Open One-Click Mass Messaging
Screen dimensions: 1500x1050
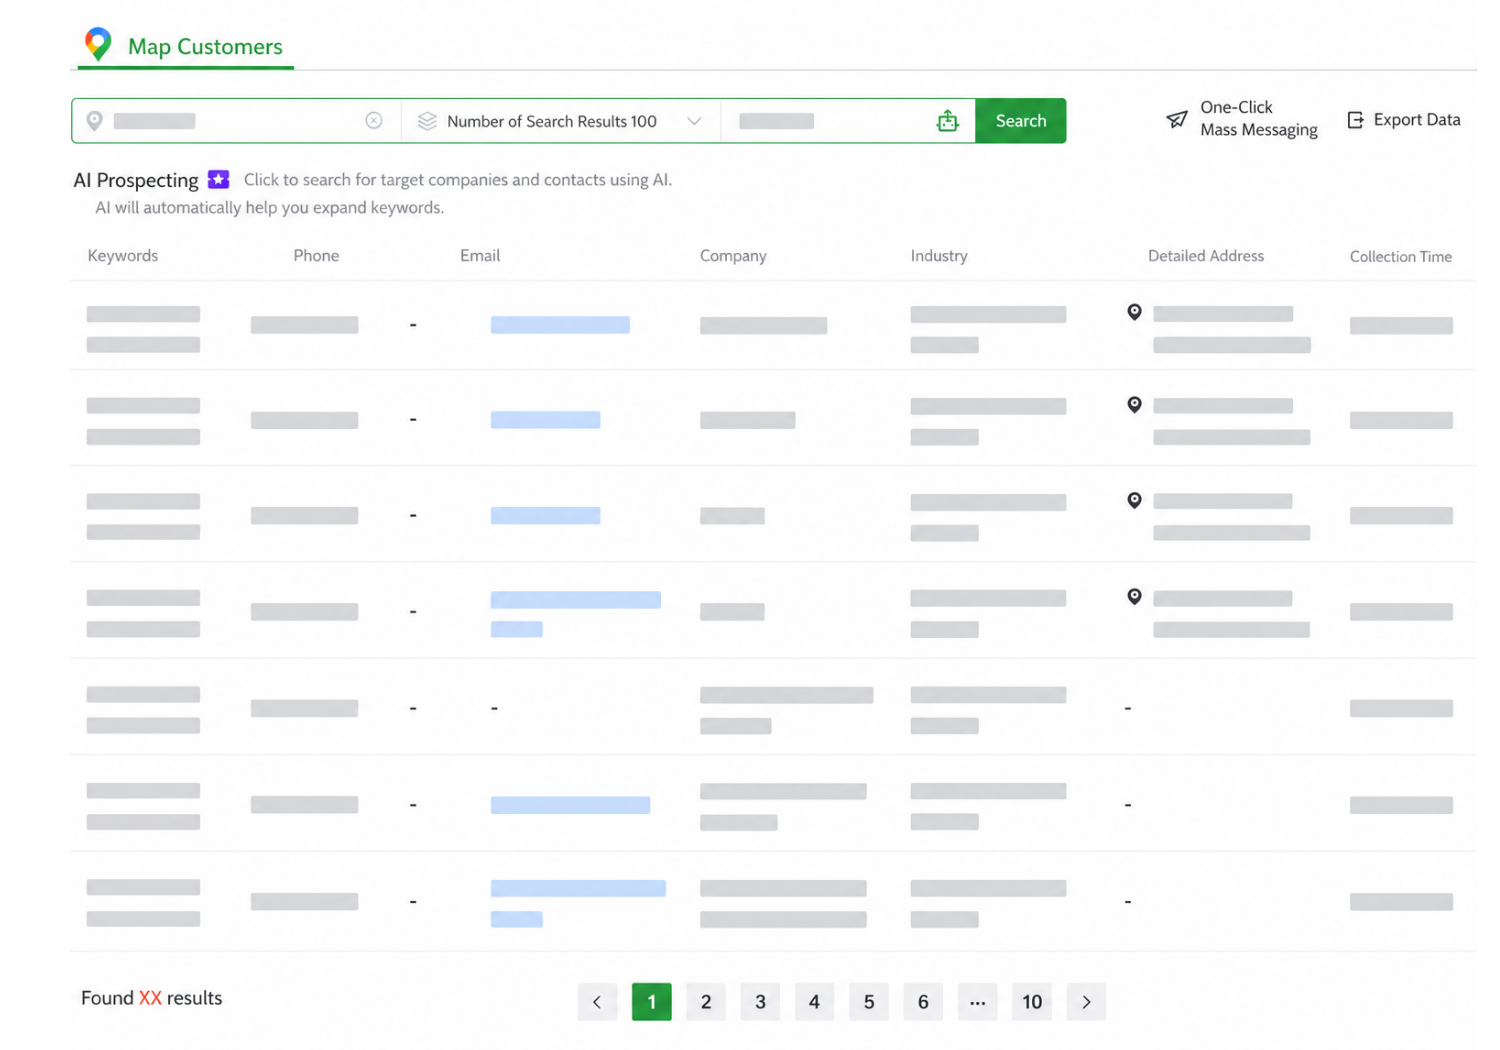[1242, 119]
